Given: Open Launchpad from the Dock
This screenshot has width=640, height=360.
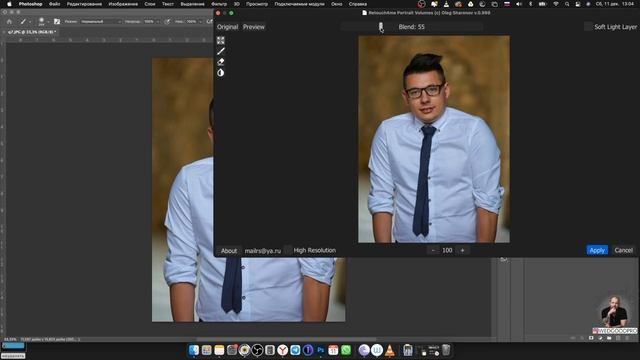Looking at the screenshot, I should coord(207,350).
